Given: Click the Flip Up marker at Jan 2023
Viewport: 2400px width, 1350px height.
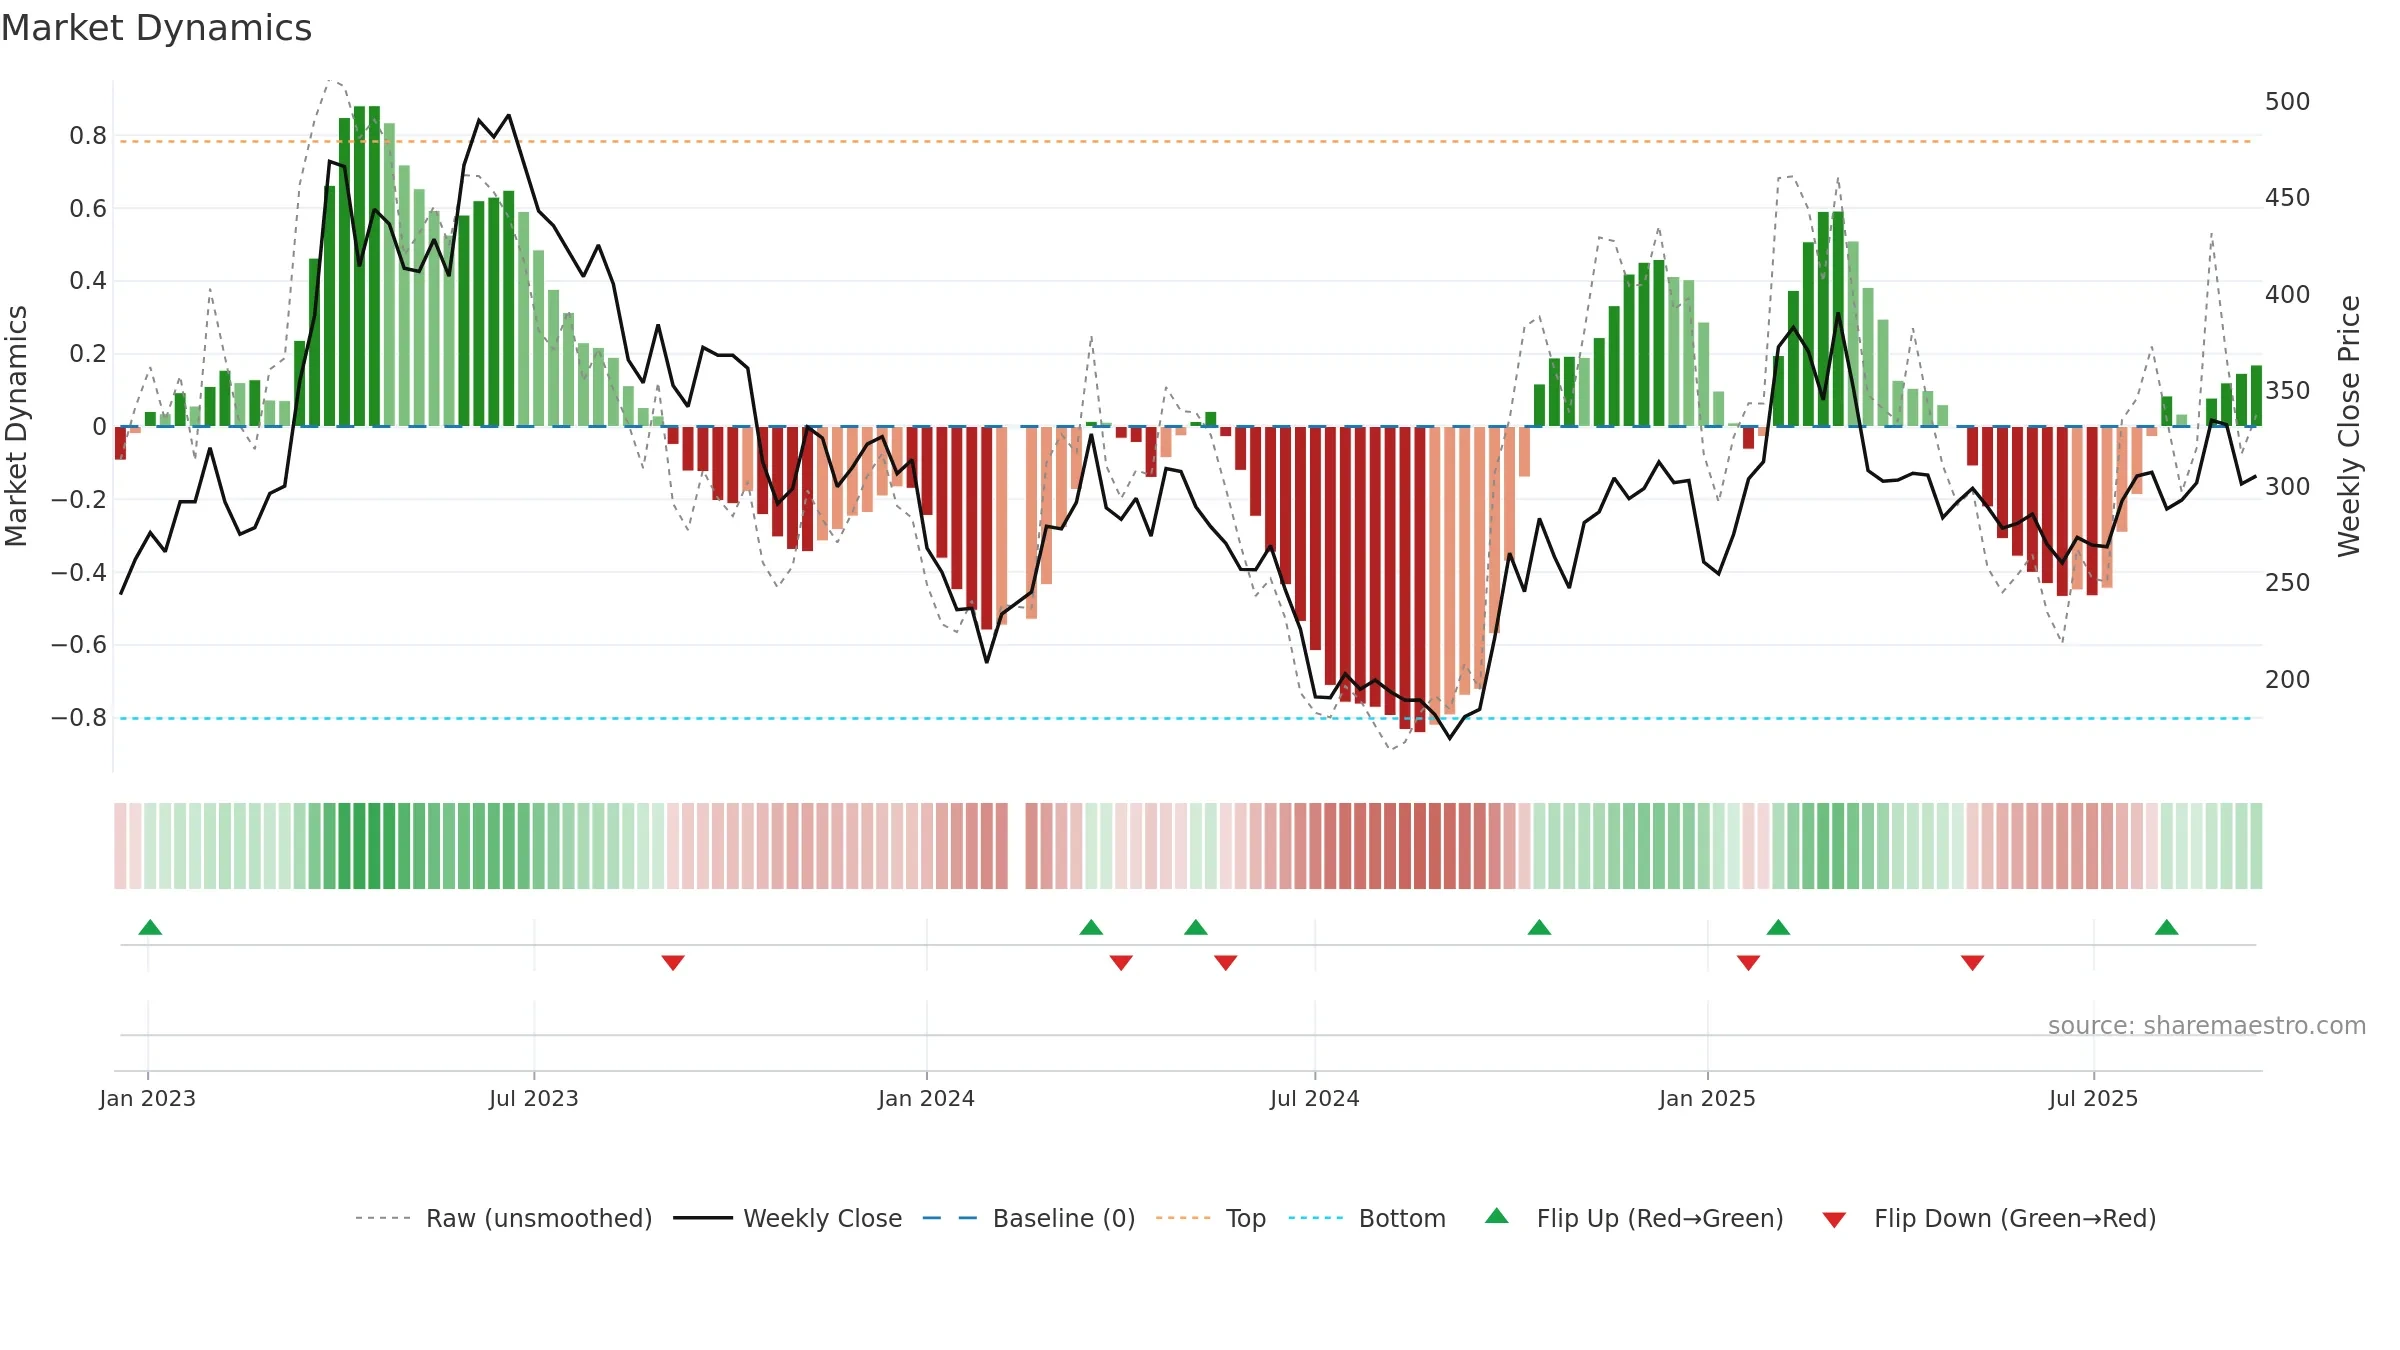Looking at the screenshot, I should tap(150, 928).
